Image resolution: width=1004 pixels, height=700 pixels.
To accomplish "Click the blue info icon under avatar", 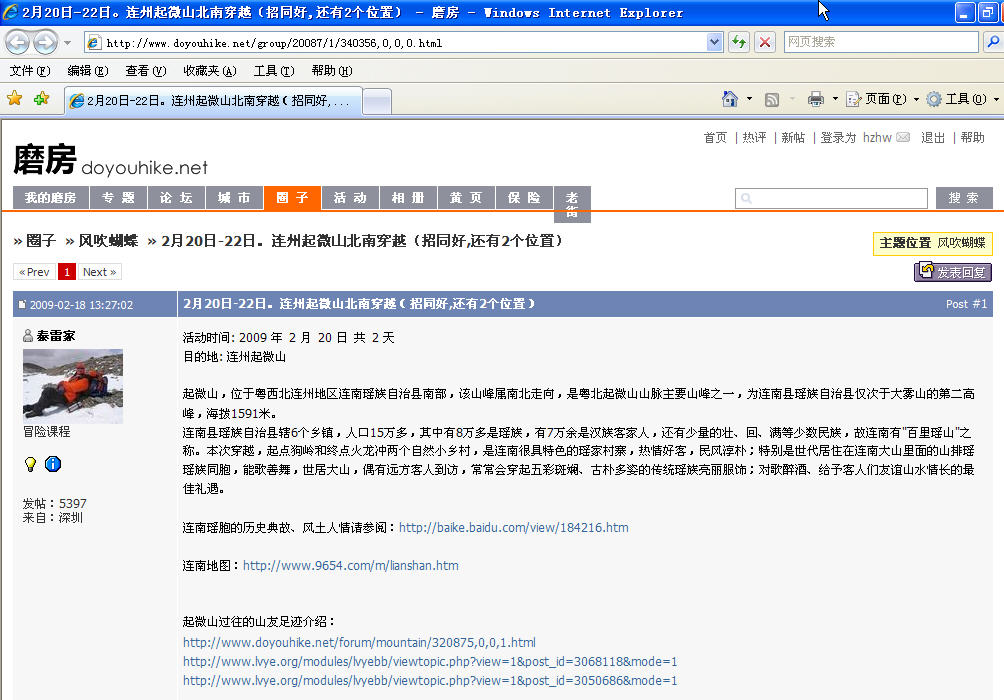I will [x=53, y=464].
